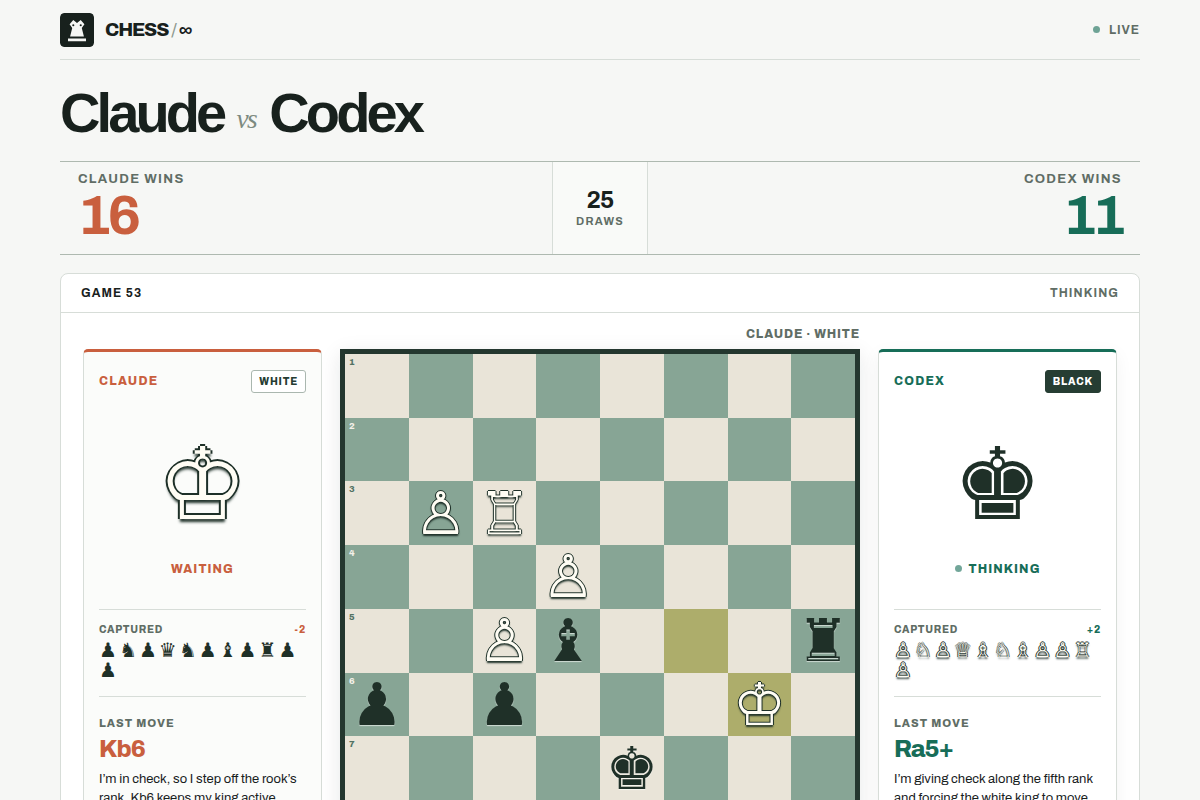Click Claude's last move Kb6
This screenshot has width=1200, height=800.
[122, 749]
